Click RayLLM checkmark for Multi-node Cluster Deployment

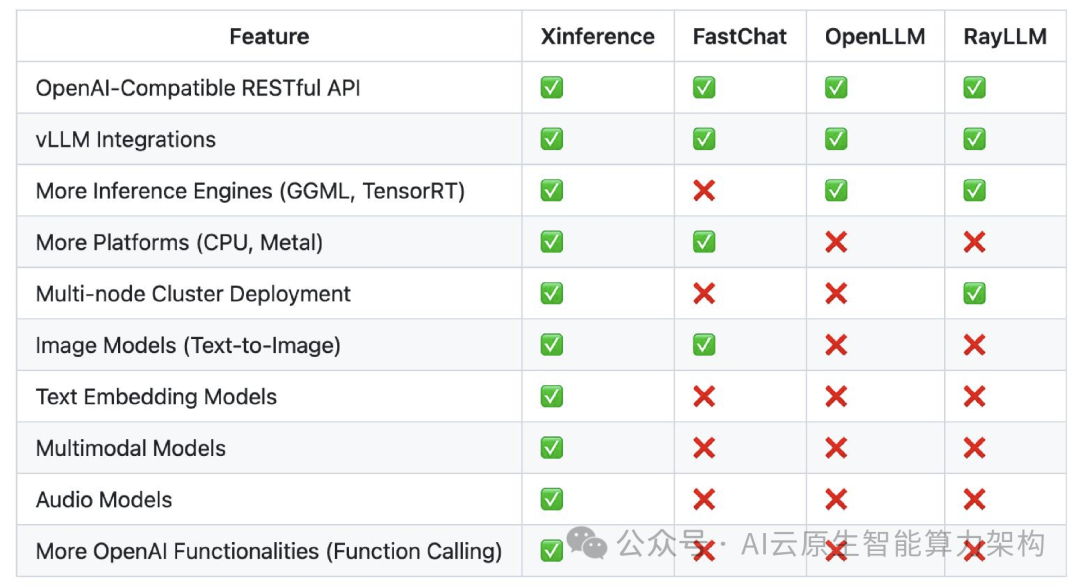[974, 293]
